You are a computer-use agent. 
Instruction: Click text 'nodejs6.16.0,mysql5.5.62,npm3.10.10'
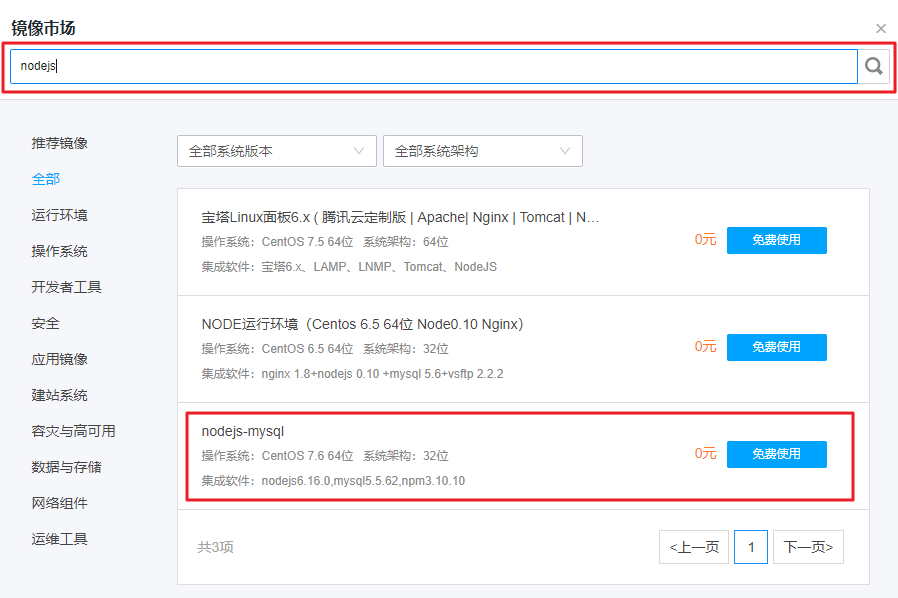363,481
